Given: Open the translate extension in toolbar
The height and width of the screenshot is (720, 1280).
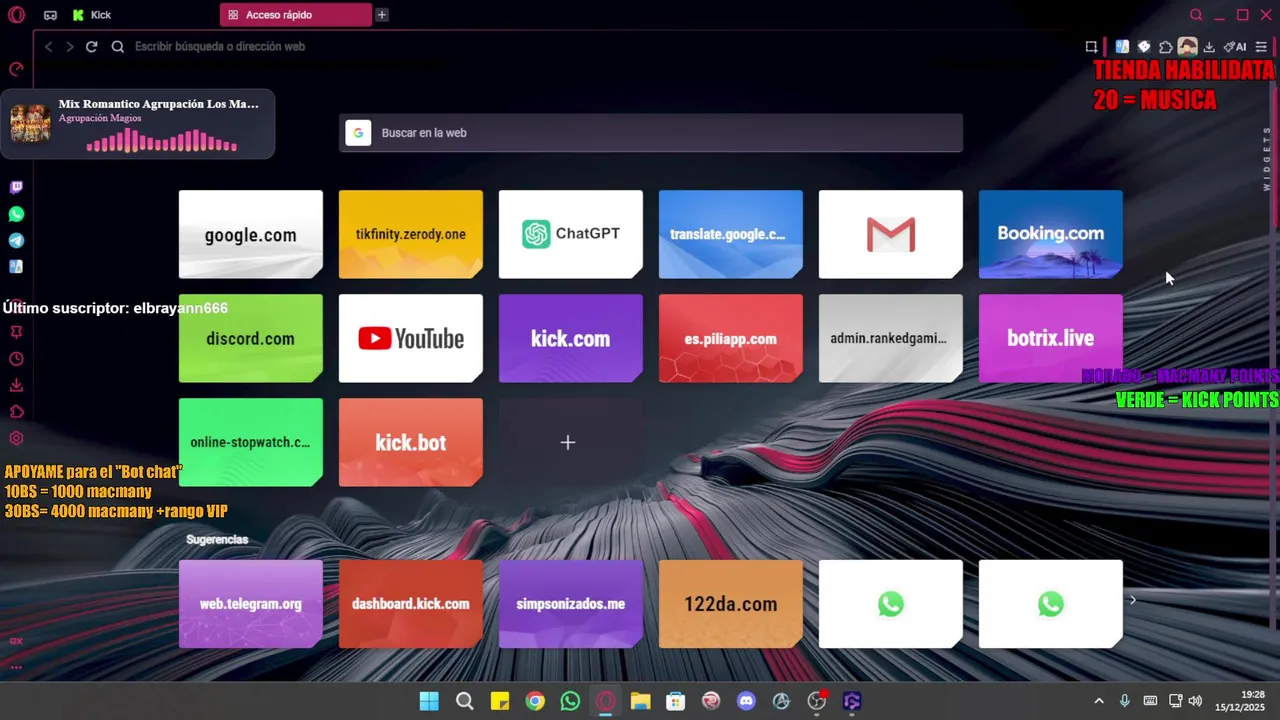Looking at the screenshot, I should [1122, 46].
